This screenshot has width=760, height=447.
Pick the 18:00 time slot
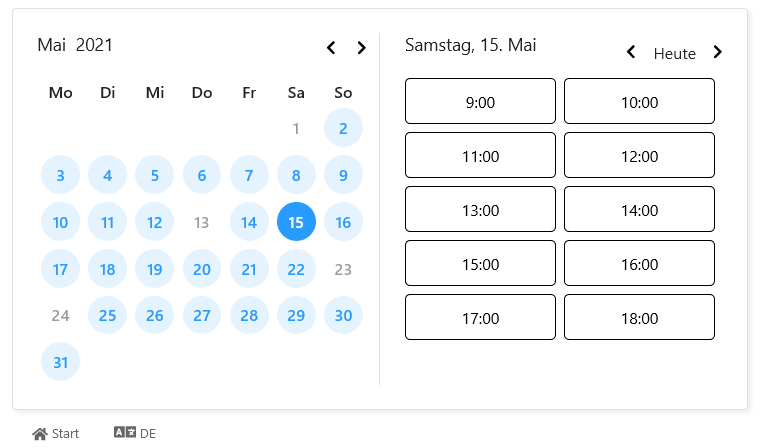click(639, 317)
